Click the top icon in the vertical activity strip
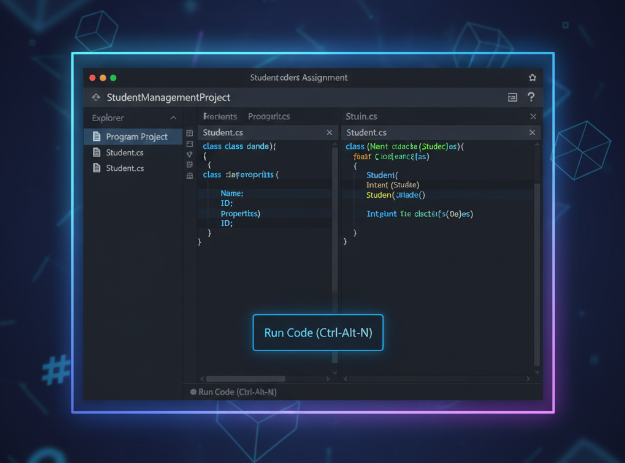625x463 pixels. tap(190, 132)
